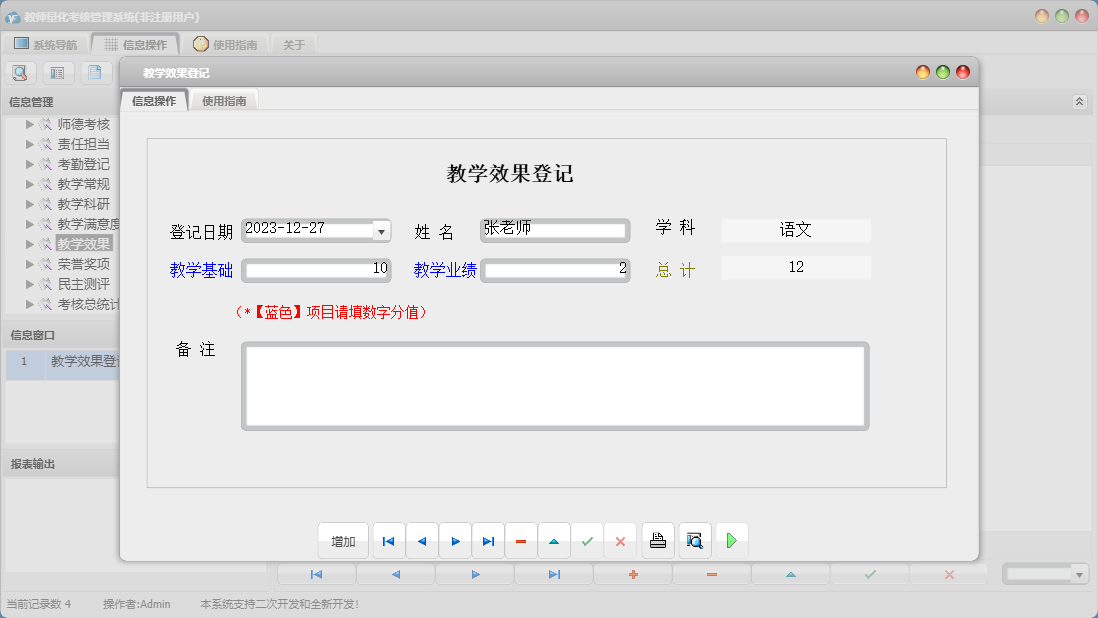The image size is (1098, 618).
Task: Select the search/query icon in left toolbar
Action: (20, 72)
